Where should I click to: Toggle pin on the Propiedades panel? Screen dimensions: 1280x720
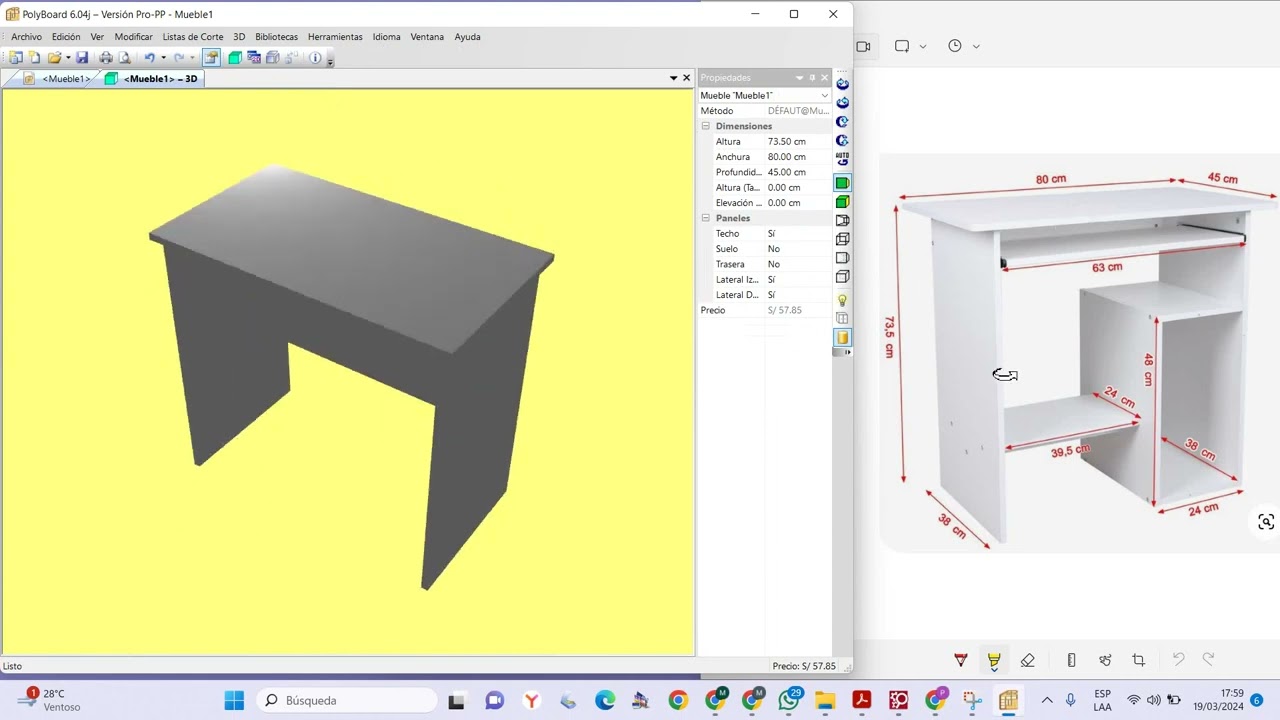click(x=812, y=78)
